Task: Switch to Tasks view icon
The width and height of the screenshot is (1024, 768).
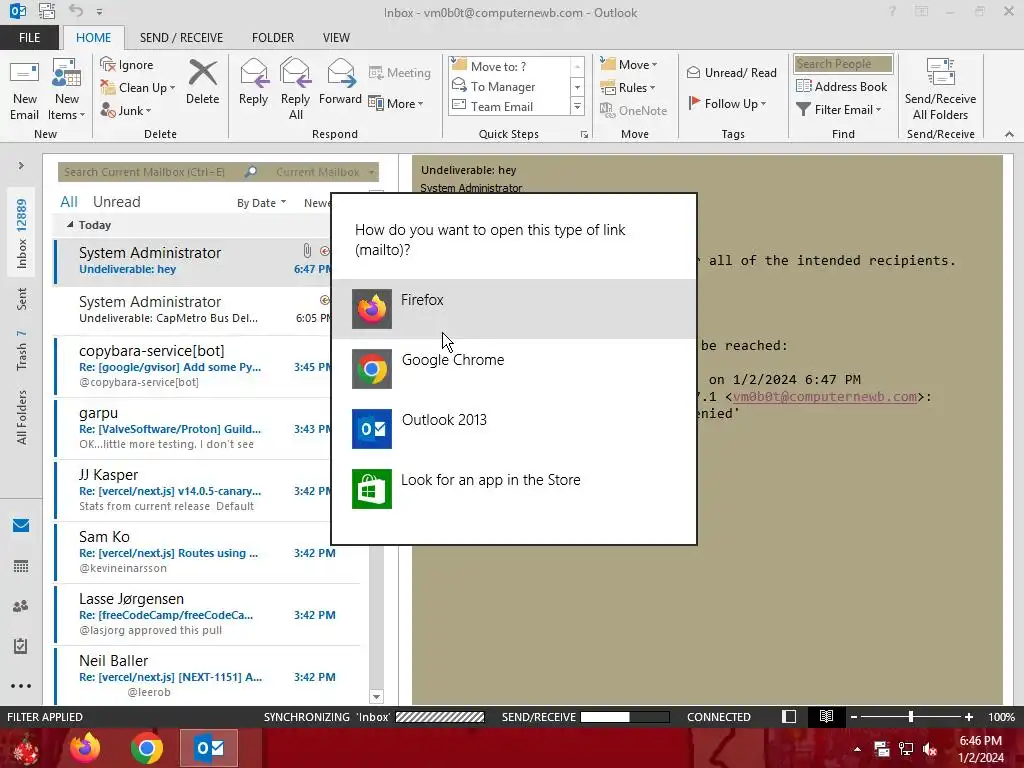Action: coord(21,646)
